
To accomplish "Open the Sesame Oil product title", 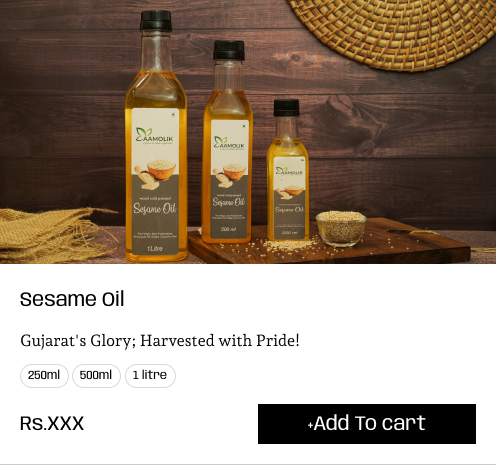I will 72,299.
